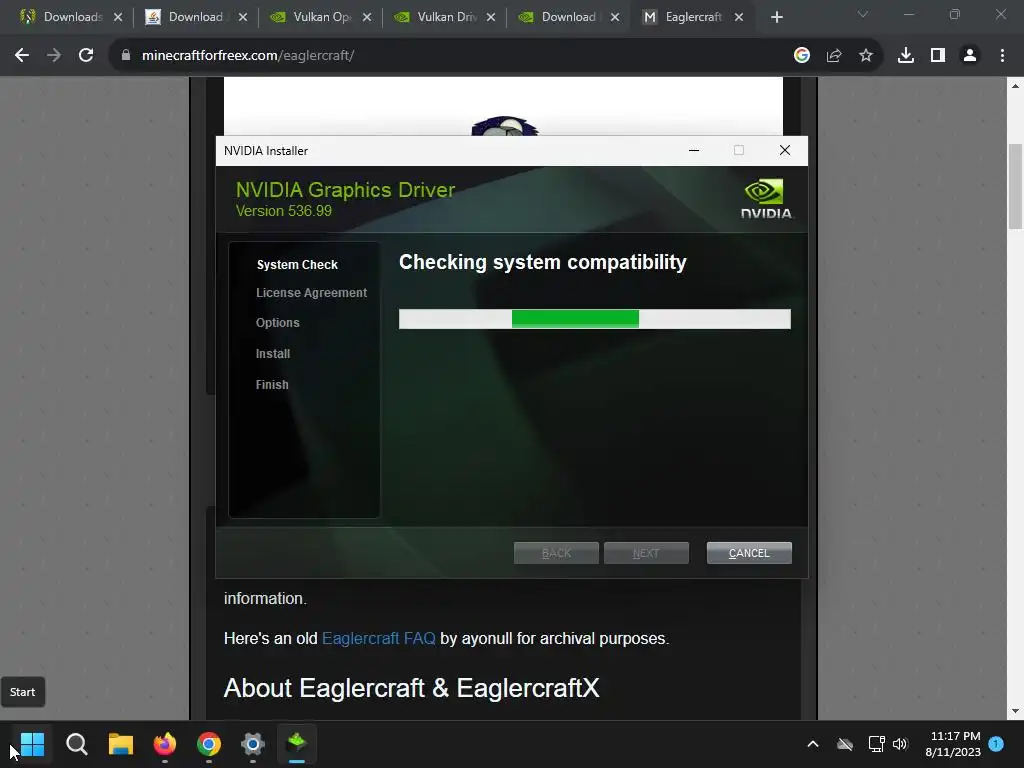Bookmark this page with star icon
This screenshot has height=768, width=1024.
pyautogui.click(x=866, y=56)
